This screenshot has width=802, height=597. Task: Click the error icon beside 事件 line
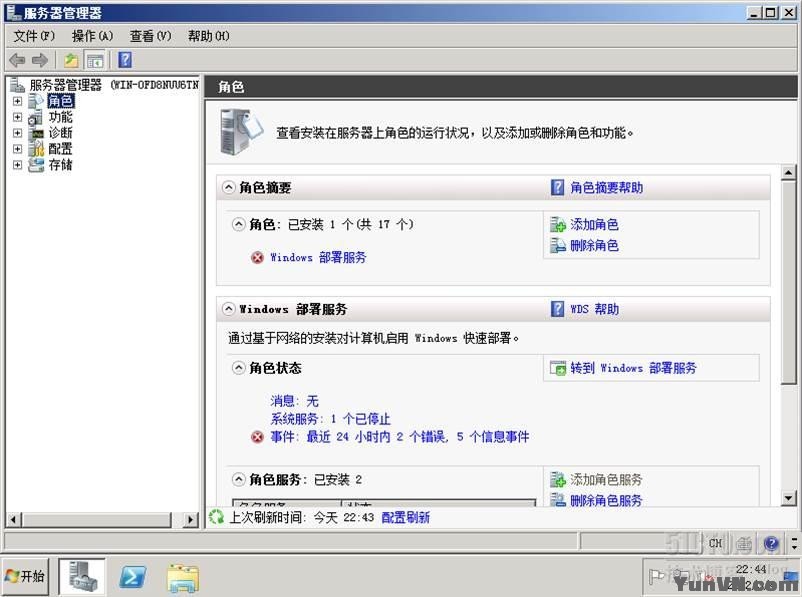[257, 437]
